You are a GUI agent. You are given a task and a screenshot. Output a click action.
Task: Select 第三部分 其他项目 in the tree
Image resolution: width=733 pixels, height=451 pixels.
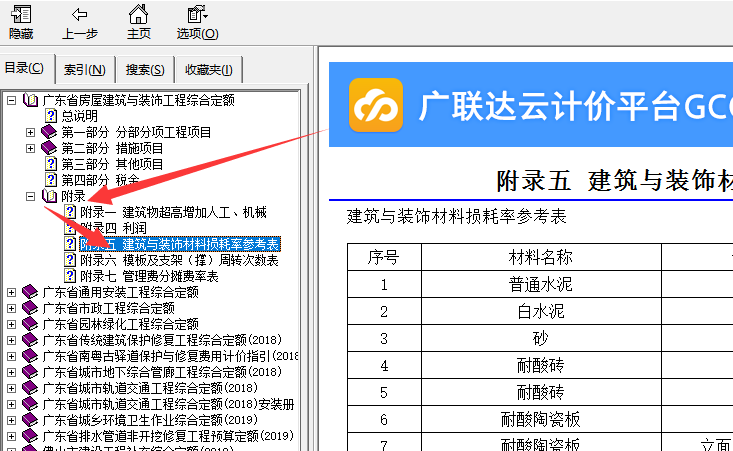112,165
